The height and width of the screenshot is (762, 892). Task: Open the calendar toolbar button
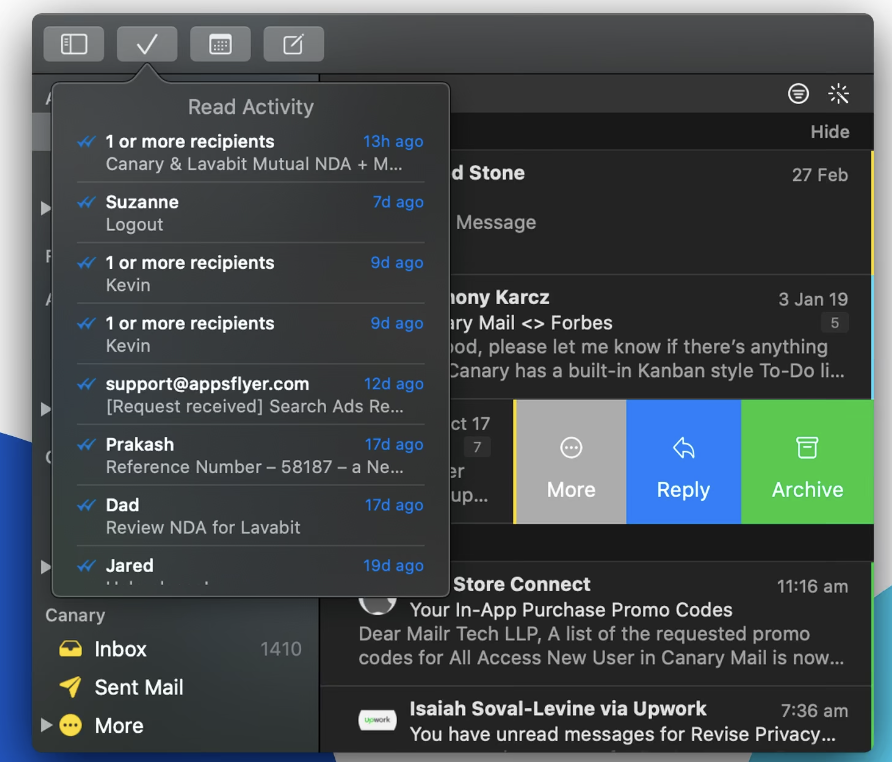(220, 44)
